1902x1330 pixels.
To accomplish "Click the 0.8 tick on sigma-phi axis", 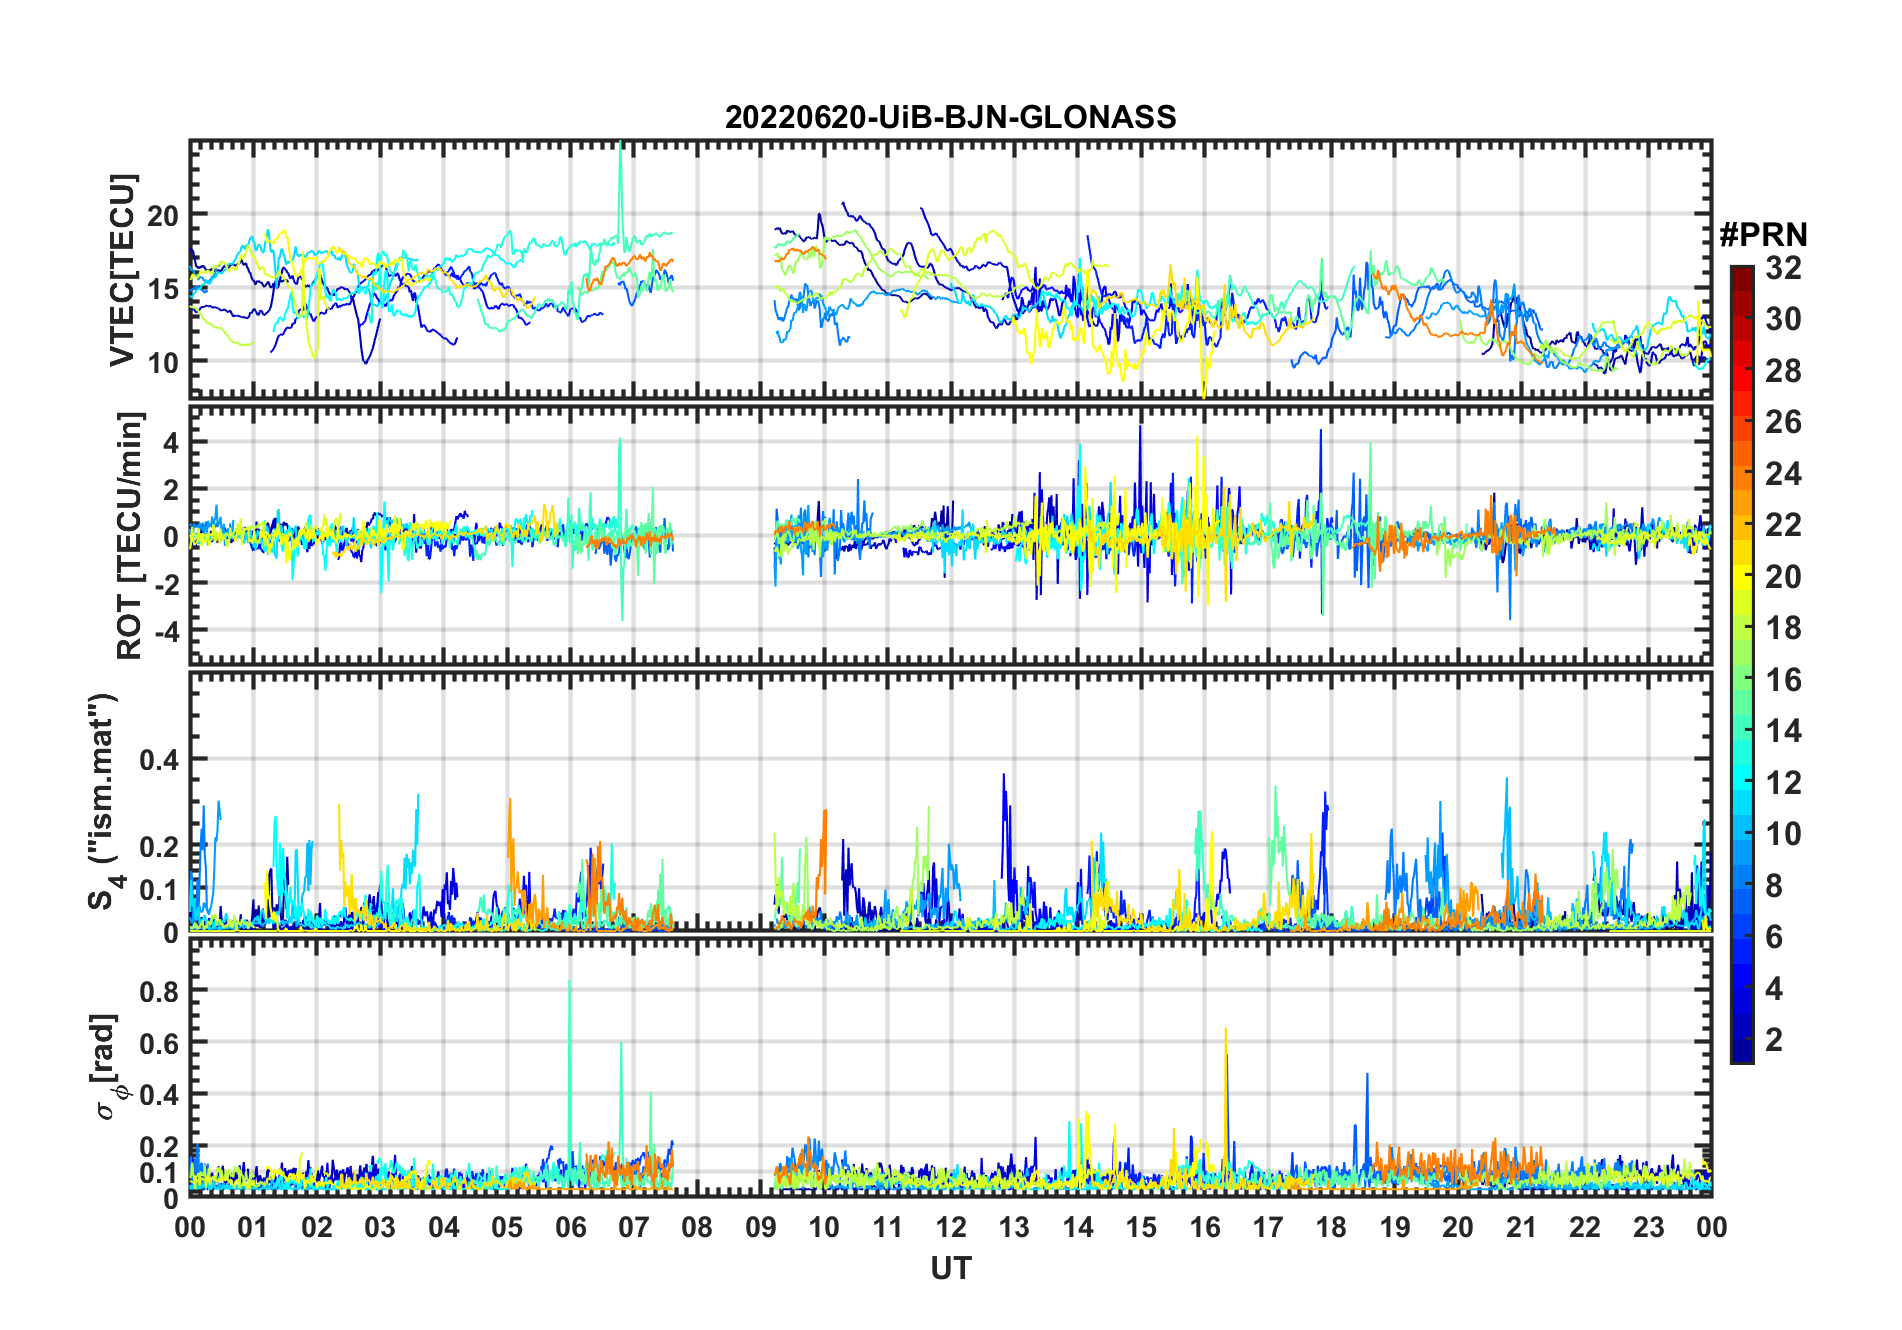I will click(x=159, y=991).
